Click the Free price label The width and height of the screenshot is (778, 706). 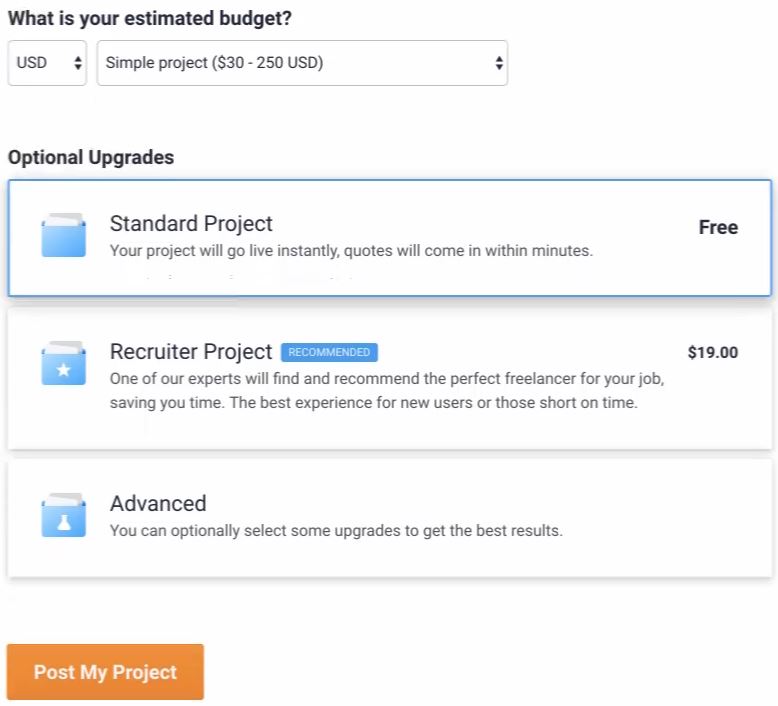pyautogui.click(x=718, y=227)
